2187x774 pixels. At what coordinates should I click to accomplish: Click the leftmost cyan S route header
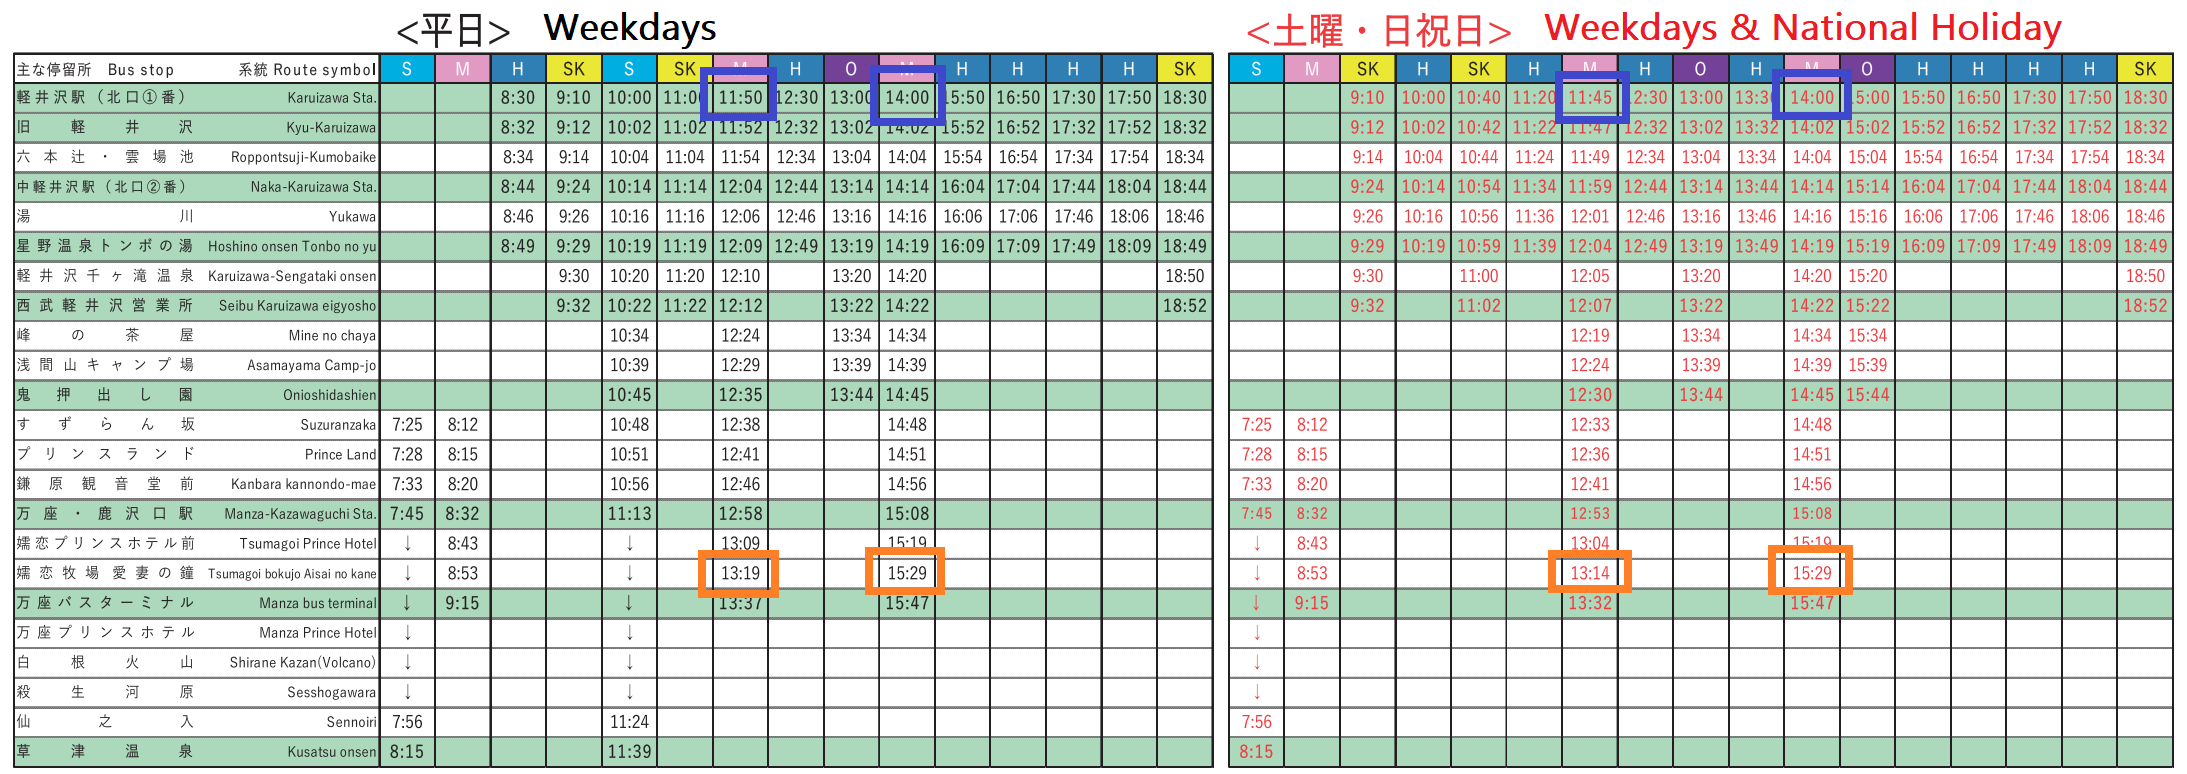[407, 69]
